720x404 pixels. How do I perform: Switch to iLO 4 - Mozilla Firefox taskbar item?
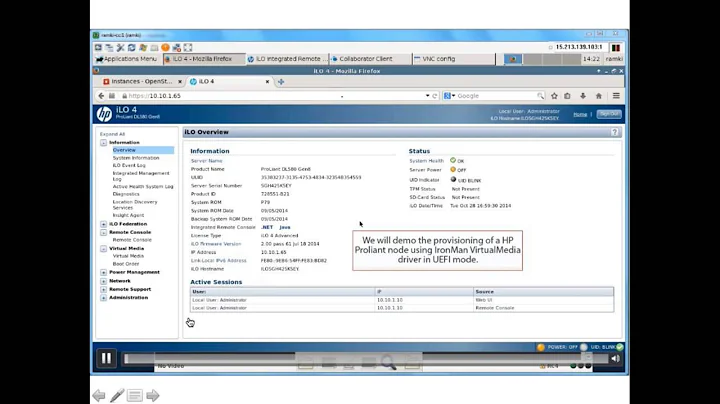pyautogui.click(x=204, y=59)
